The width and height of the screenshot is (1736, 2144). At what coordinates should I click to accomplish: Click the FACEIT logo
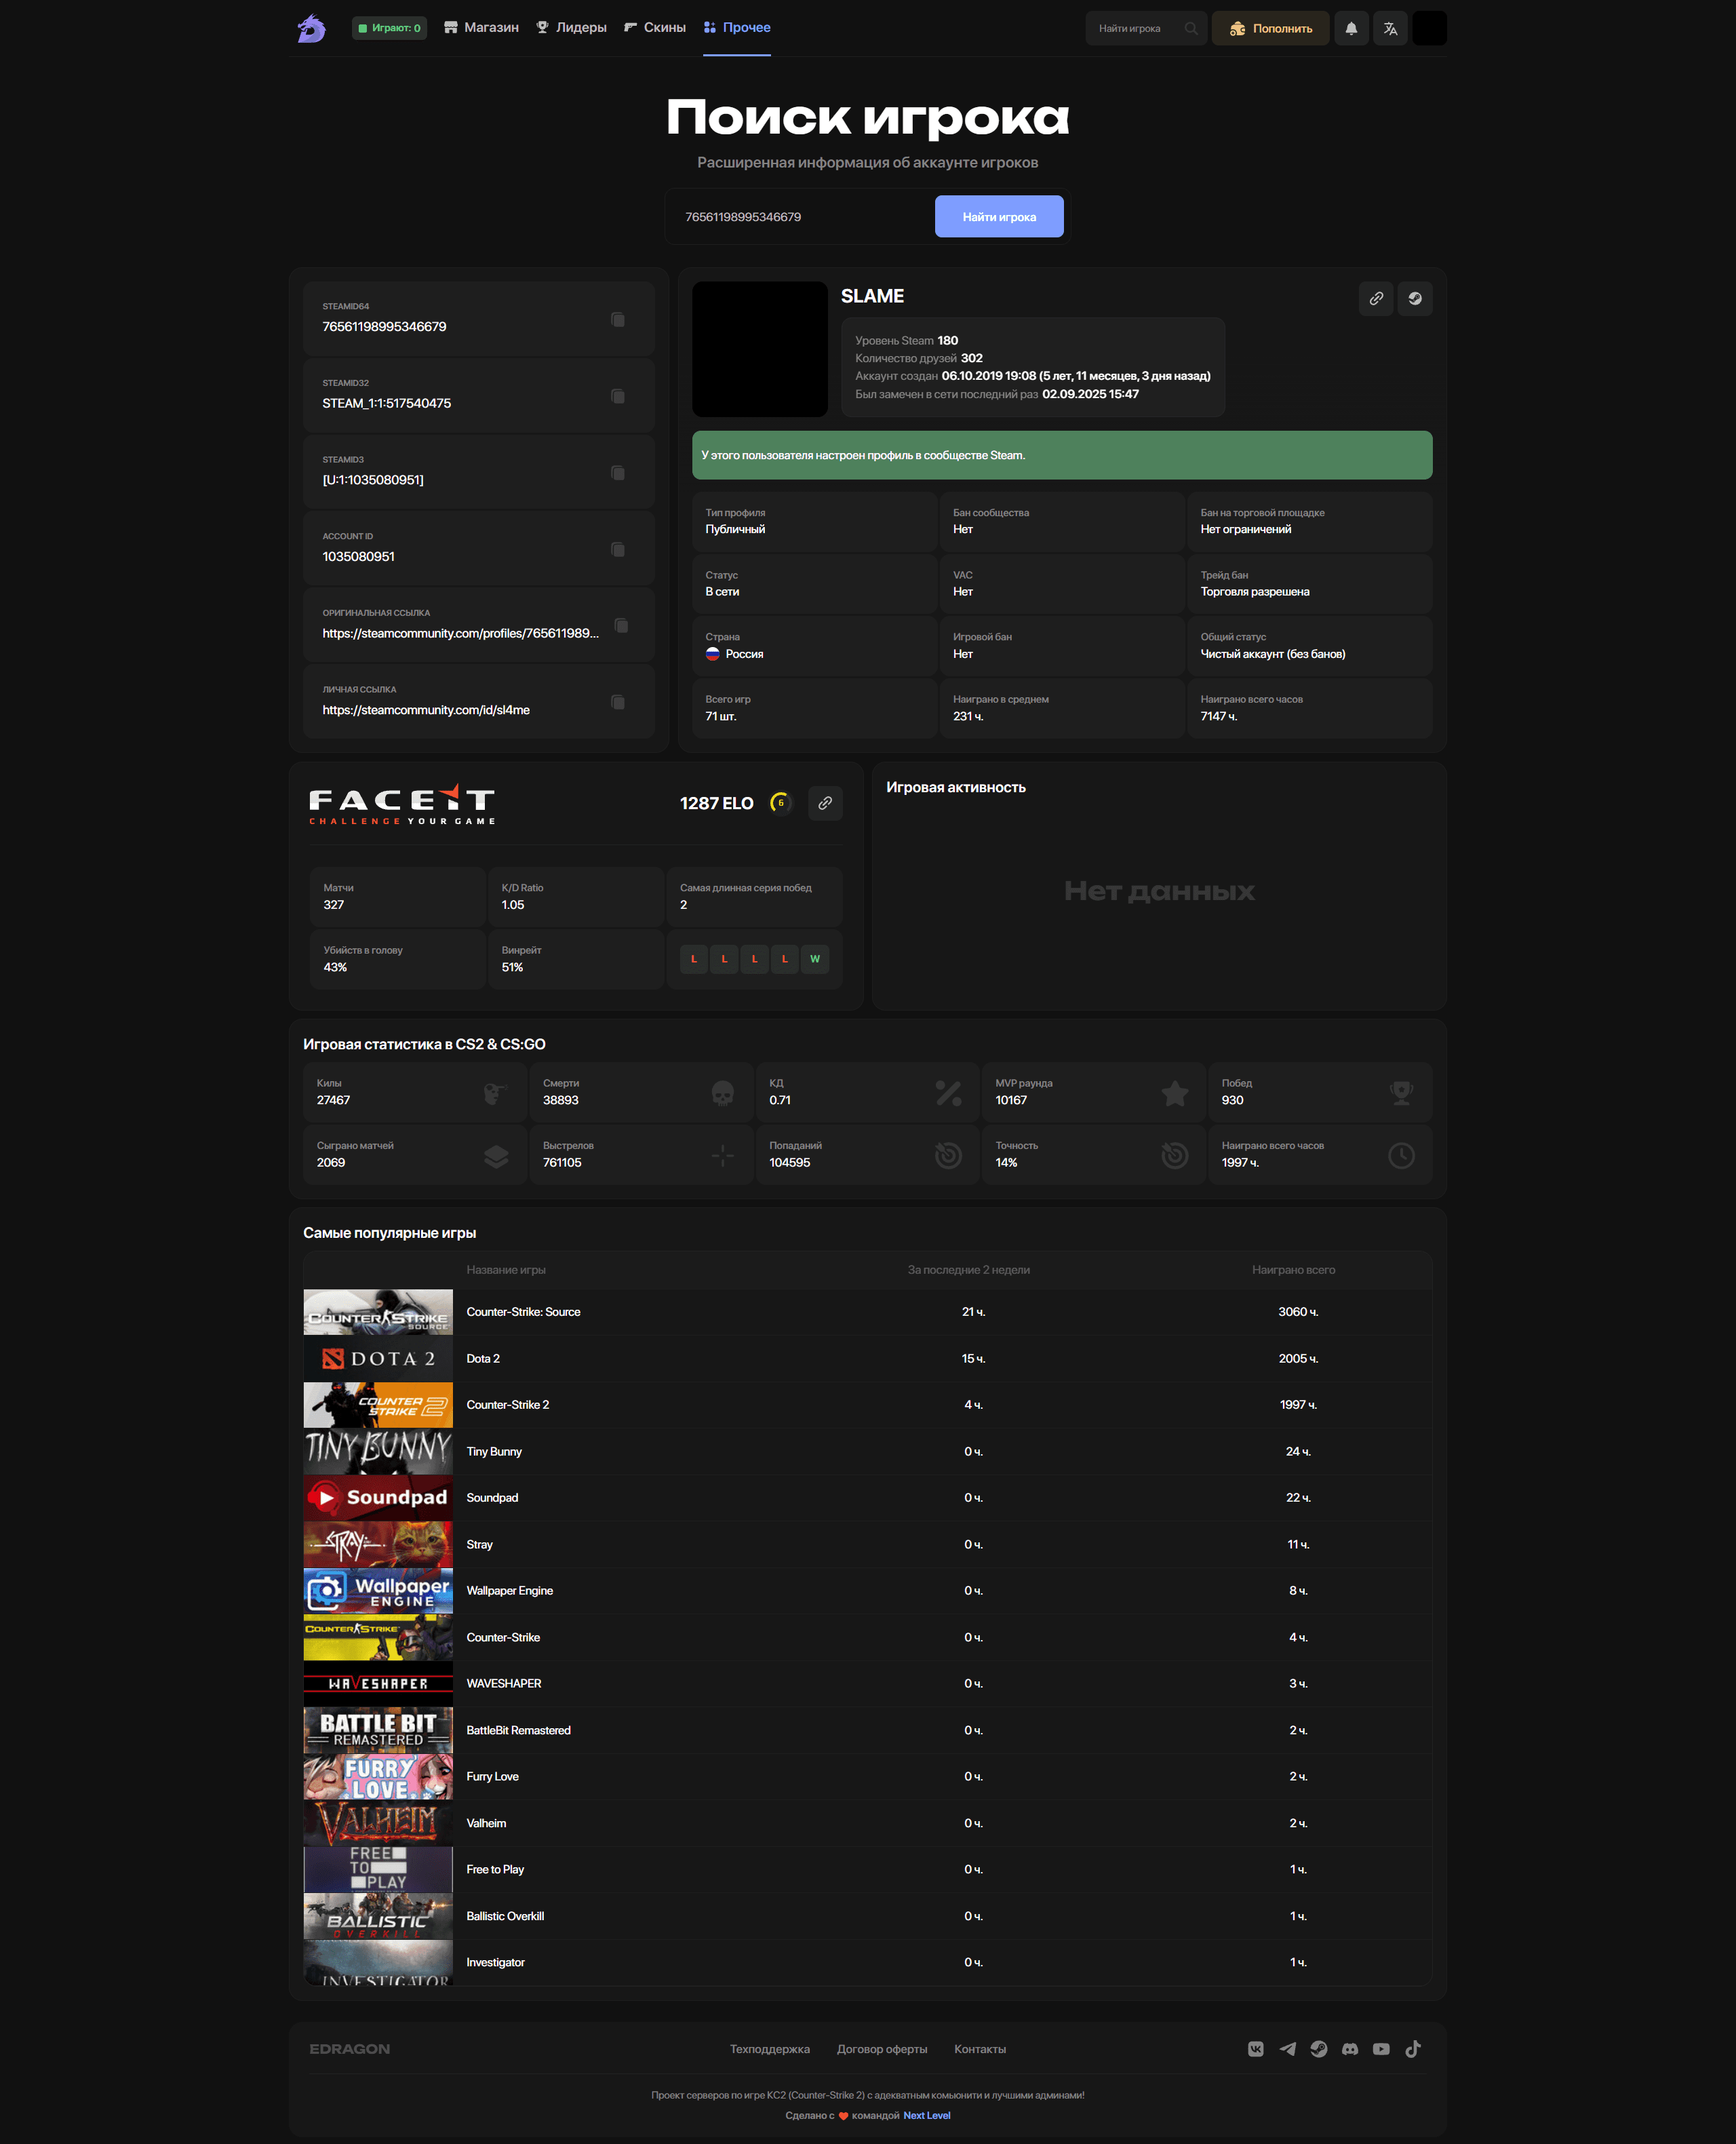[402, 804]
